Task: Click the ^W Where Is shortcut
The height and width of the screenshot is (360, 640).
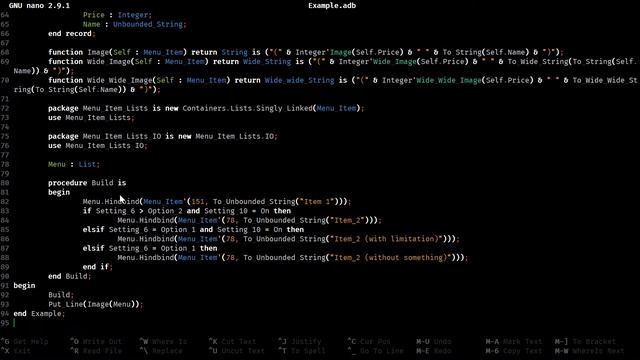Action: 163,341
